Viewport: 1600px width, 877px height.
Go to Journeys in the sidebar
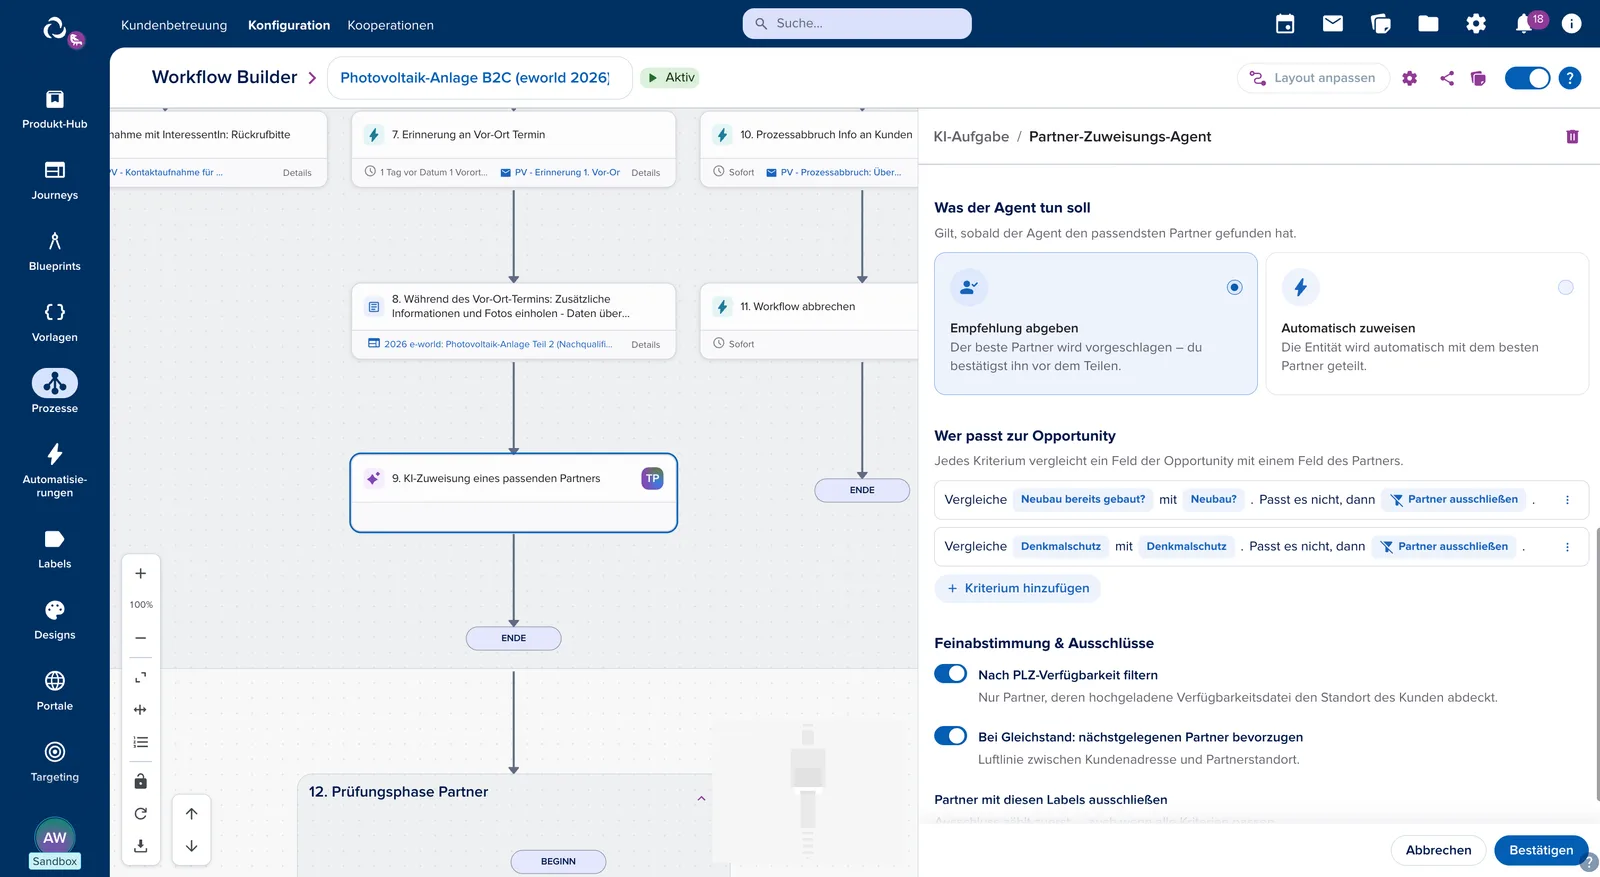[x=55, y=180]
